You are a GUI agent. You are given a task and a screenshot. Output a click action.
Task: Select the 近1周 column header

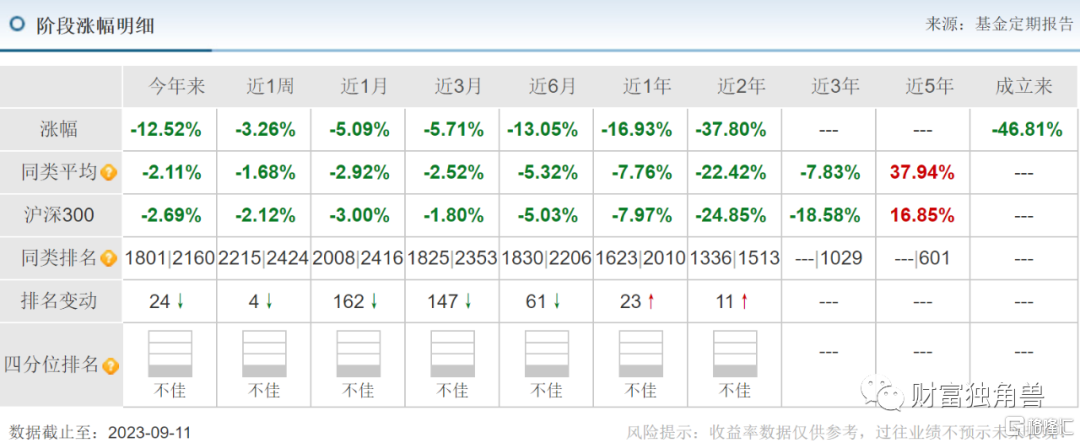pos(270,87)
